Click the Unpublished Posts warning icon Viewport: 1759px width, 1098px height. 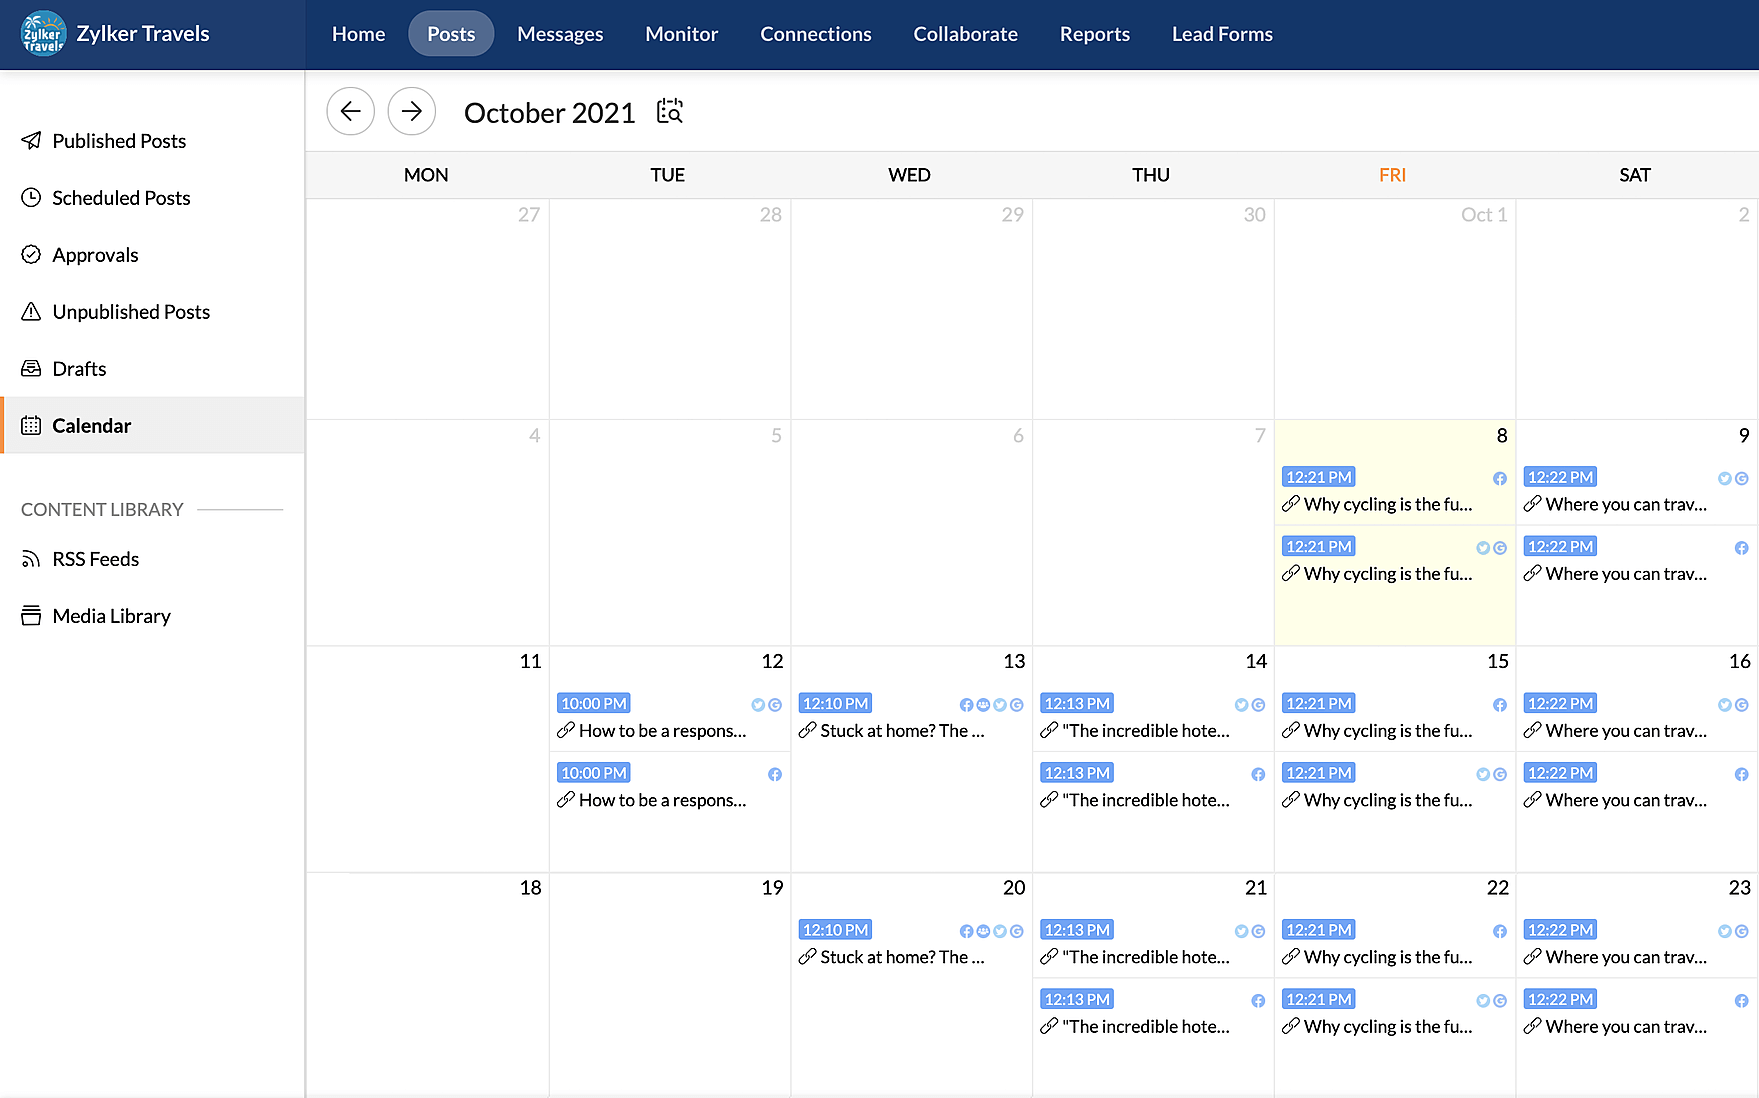click(x=31, y=311)
